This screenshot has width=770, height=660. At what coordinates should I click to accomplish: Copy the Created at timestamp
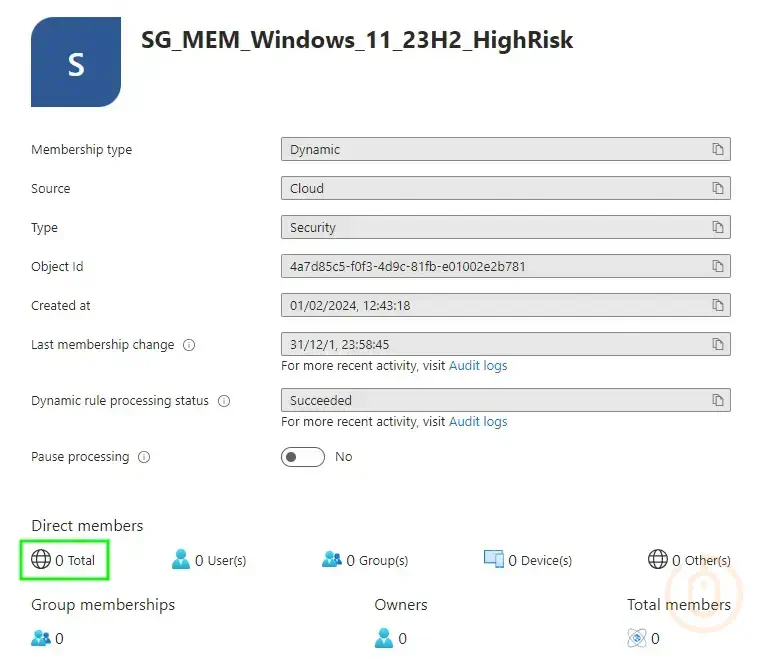click(x=717, y=305)
